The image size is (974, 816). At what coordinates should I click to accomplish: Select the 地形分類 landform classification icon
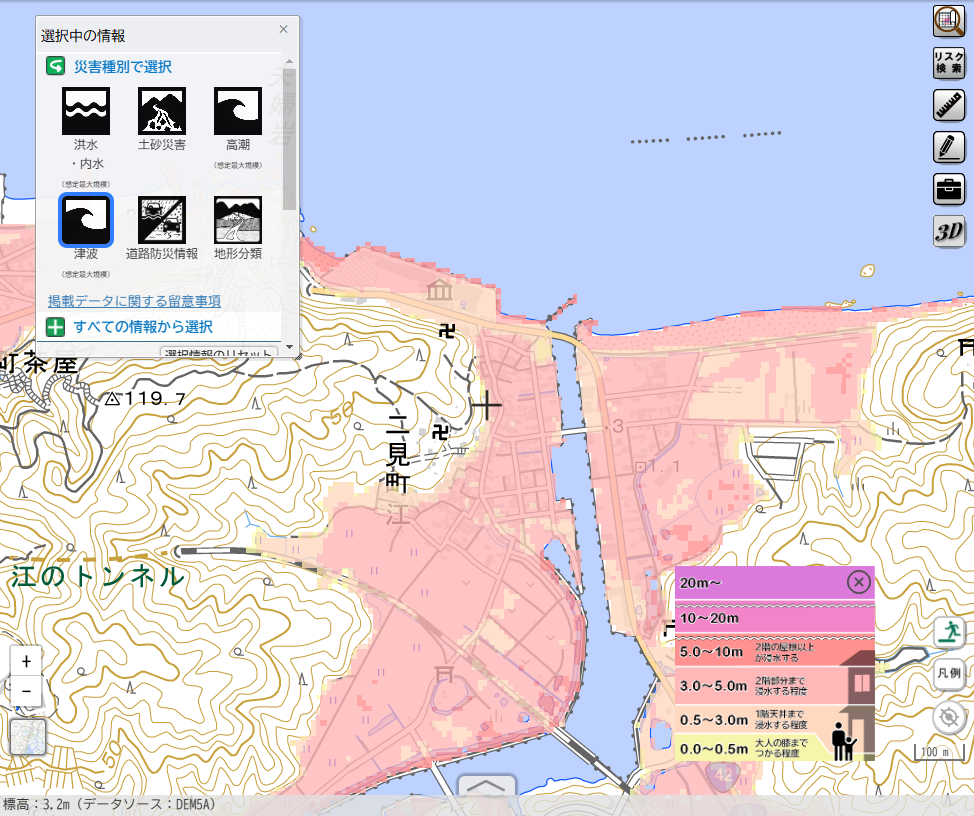(x=238, y=220)
